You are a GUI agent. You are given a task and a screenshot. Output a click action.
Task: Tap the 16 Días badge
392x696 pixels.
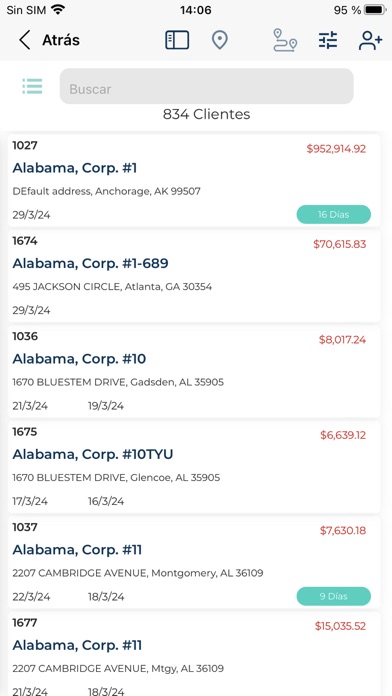(x=333, y=214)
